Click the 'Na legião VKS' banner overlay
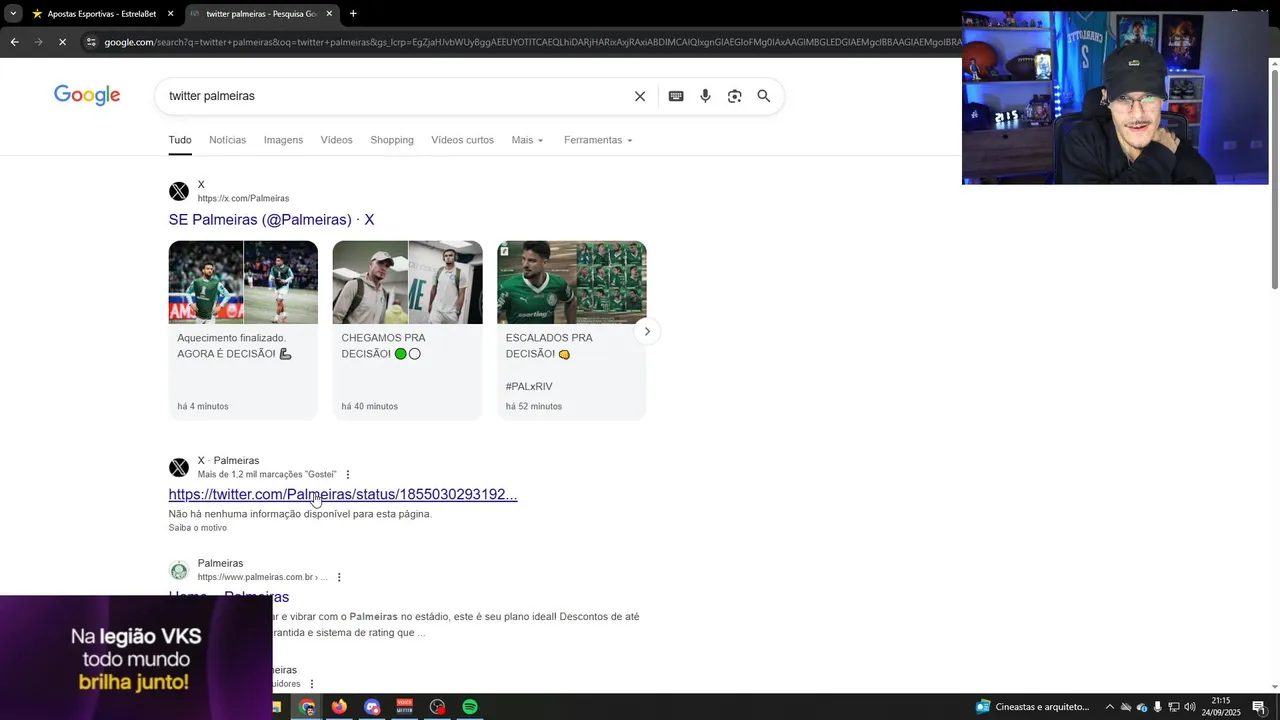Image resolution: width=1280 pixels, height=720 pixels. pyautogui.click(x=136, y=658)
